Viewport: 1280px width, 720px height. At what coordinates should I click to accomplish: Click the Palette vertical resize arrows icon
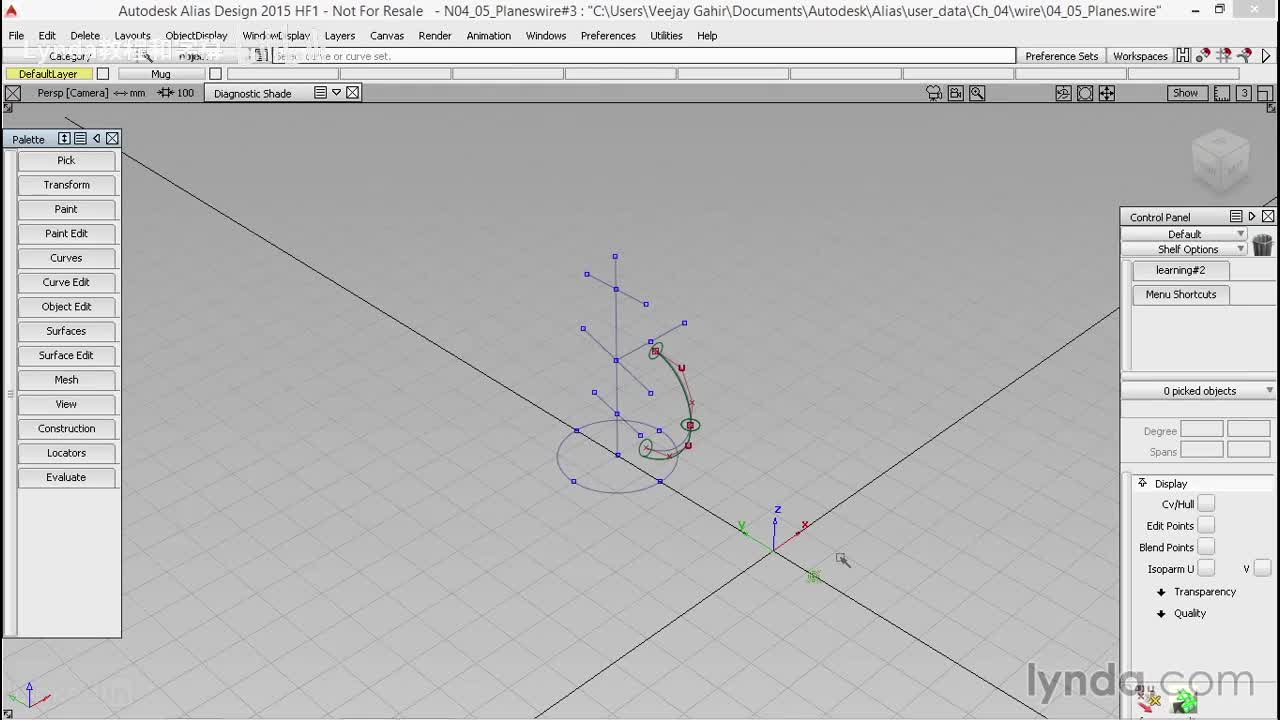64,138
